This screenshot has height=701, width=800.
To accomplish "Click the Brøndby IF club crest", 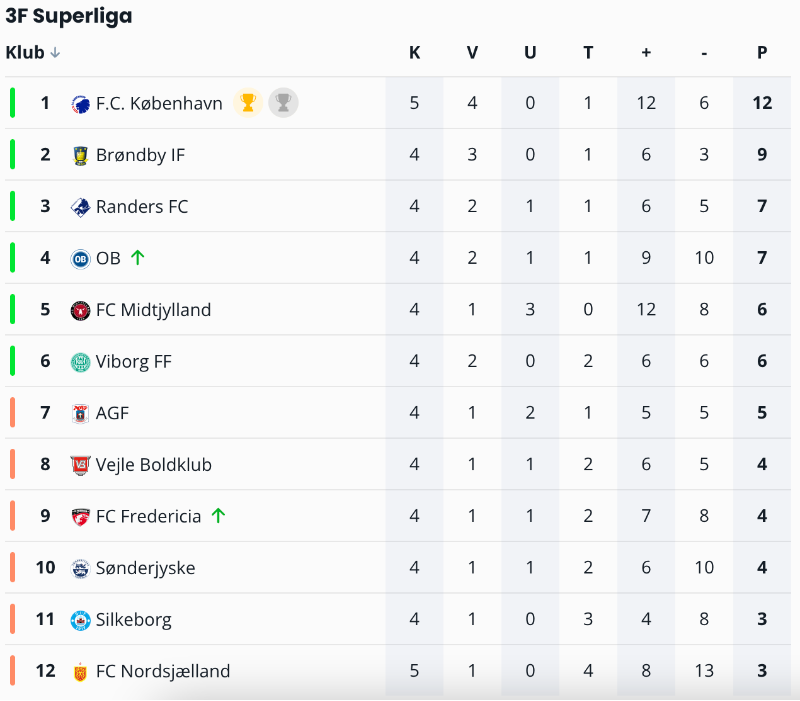I will coord(81,155).
